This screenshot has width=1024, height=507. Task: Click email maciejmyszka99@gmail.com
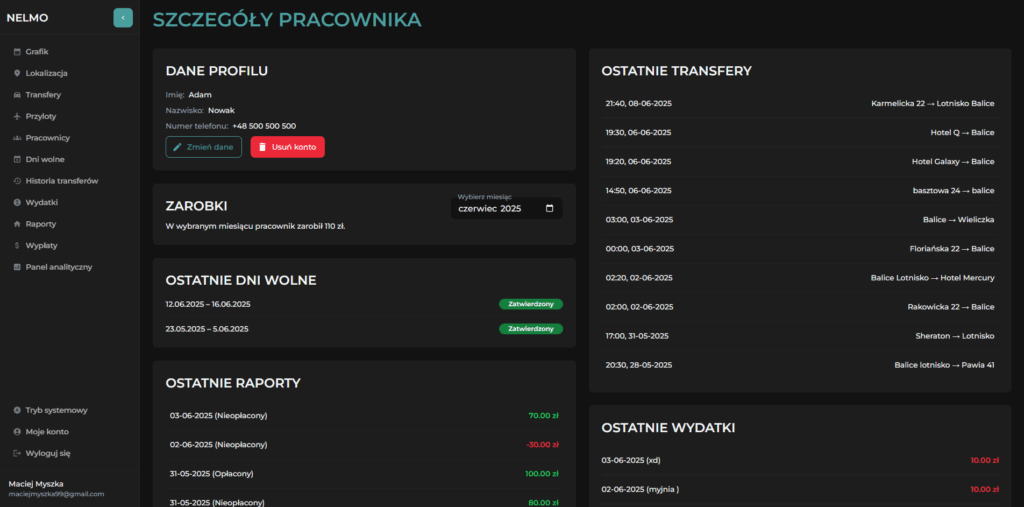56,495
